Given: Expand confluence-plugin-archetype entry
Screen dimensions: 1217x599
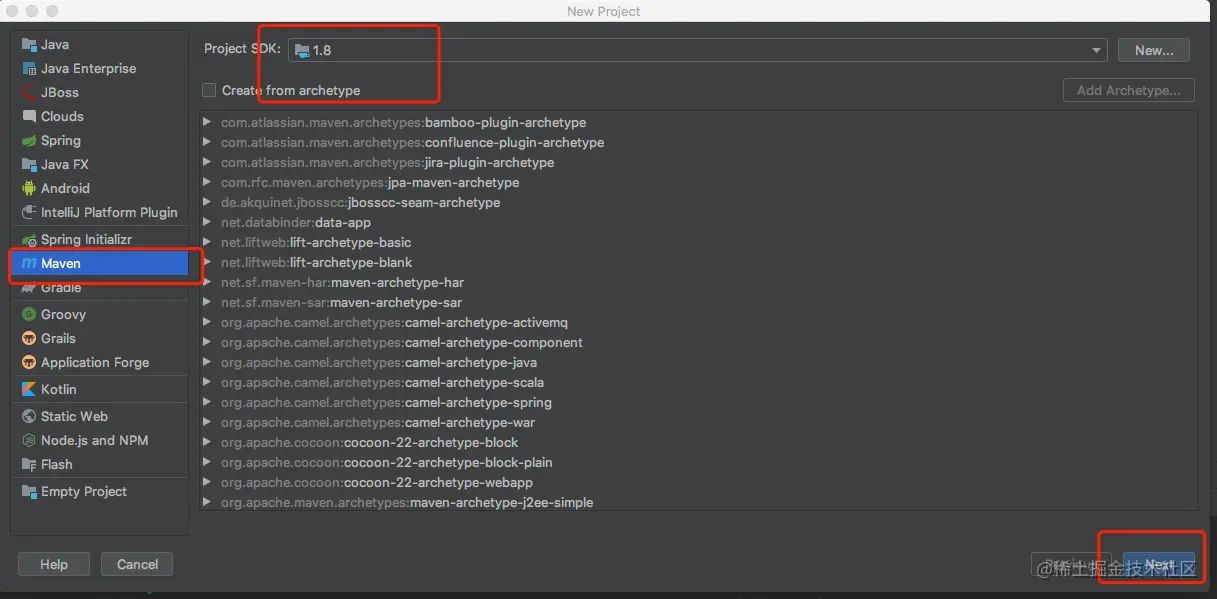Looking at the screenshot, I should coord(207,142).
